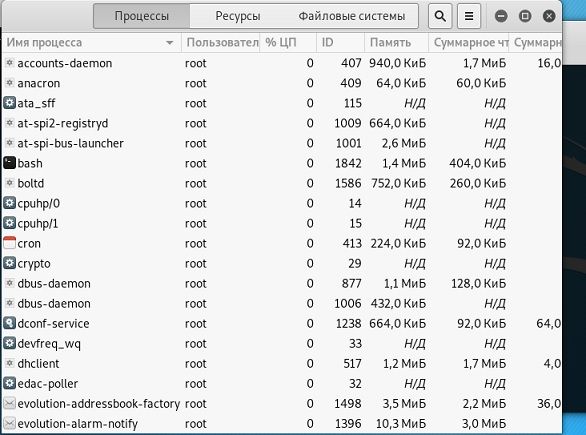
Task: Select the cron process name
Action: click(29, 243)
